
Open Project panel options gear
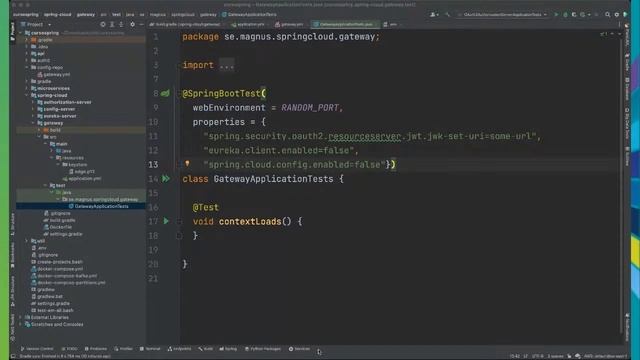(132, 24)
